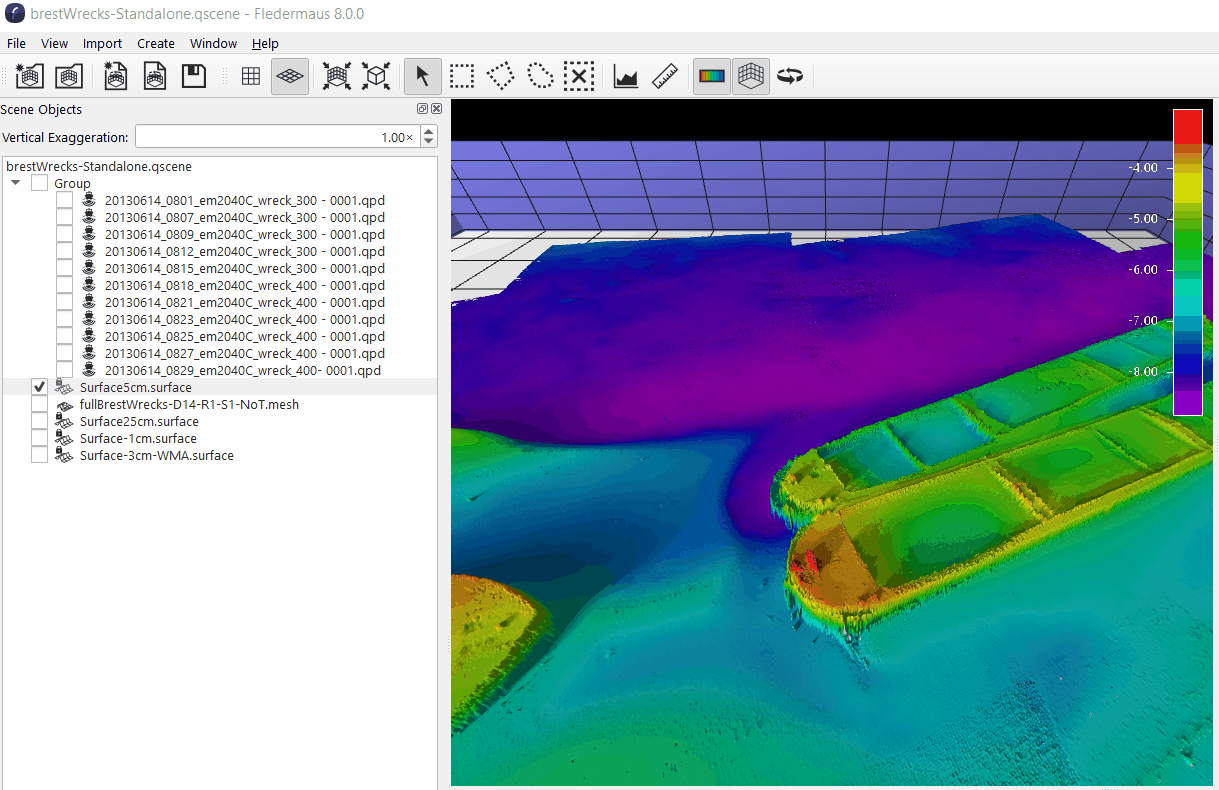Click the Vertical Exaggeration input field
This screenshot has width=1219, height=790.
coord(277,137)
